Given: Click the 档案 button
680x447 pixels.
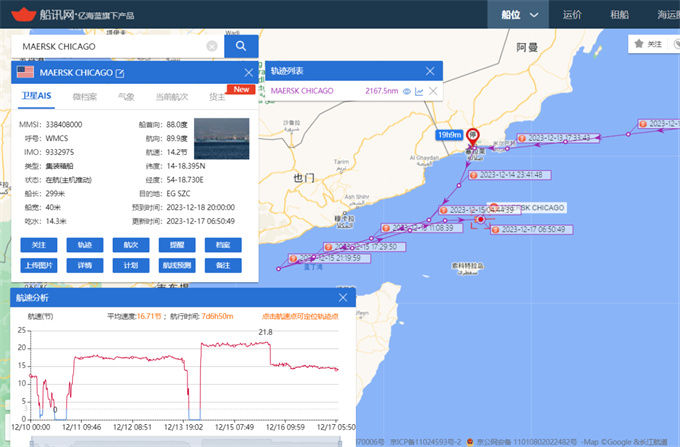Looking at the screenshot, I should [222, 245].
